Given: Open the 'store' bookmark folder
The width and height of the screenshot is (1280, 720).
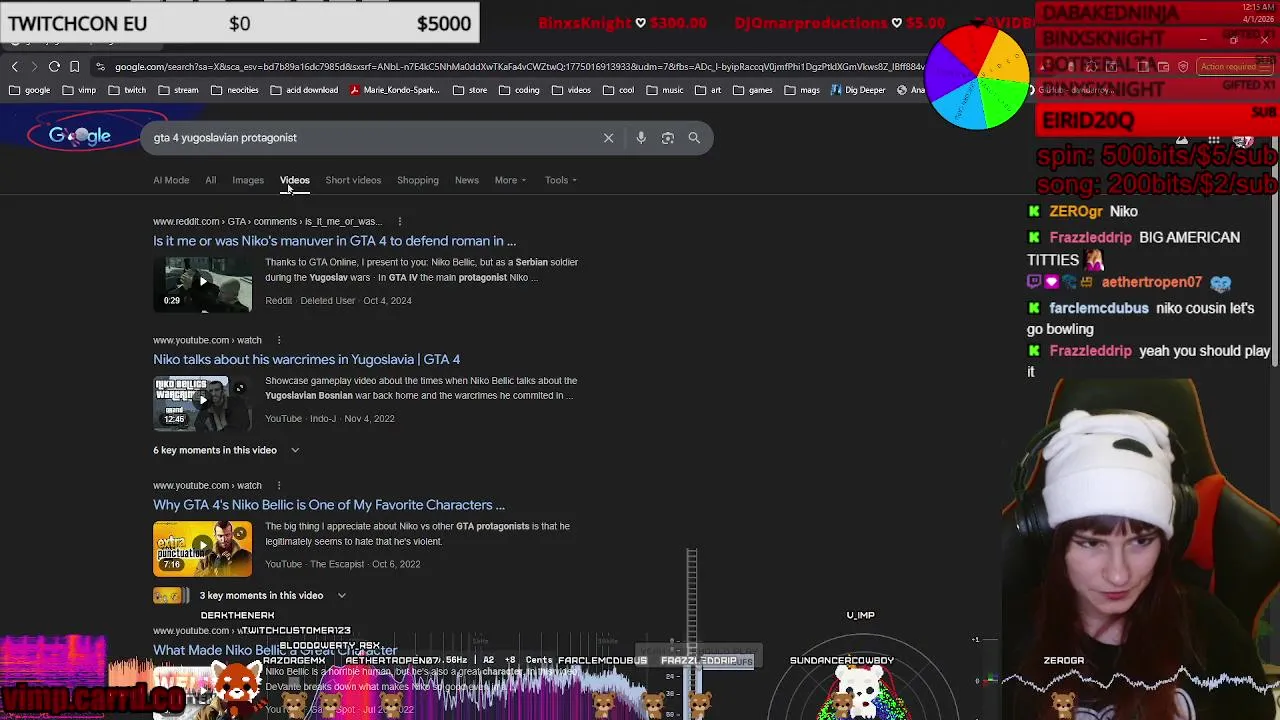Looking at the screenshot, I should 470,90.
